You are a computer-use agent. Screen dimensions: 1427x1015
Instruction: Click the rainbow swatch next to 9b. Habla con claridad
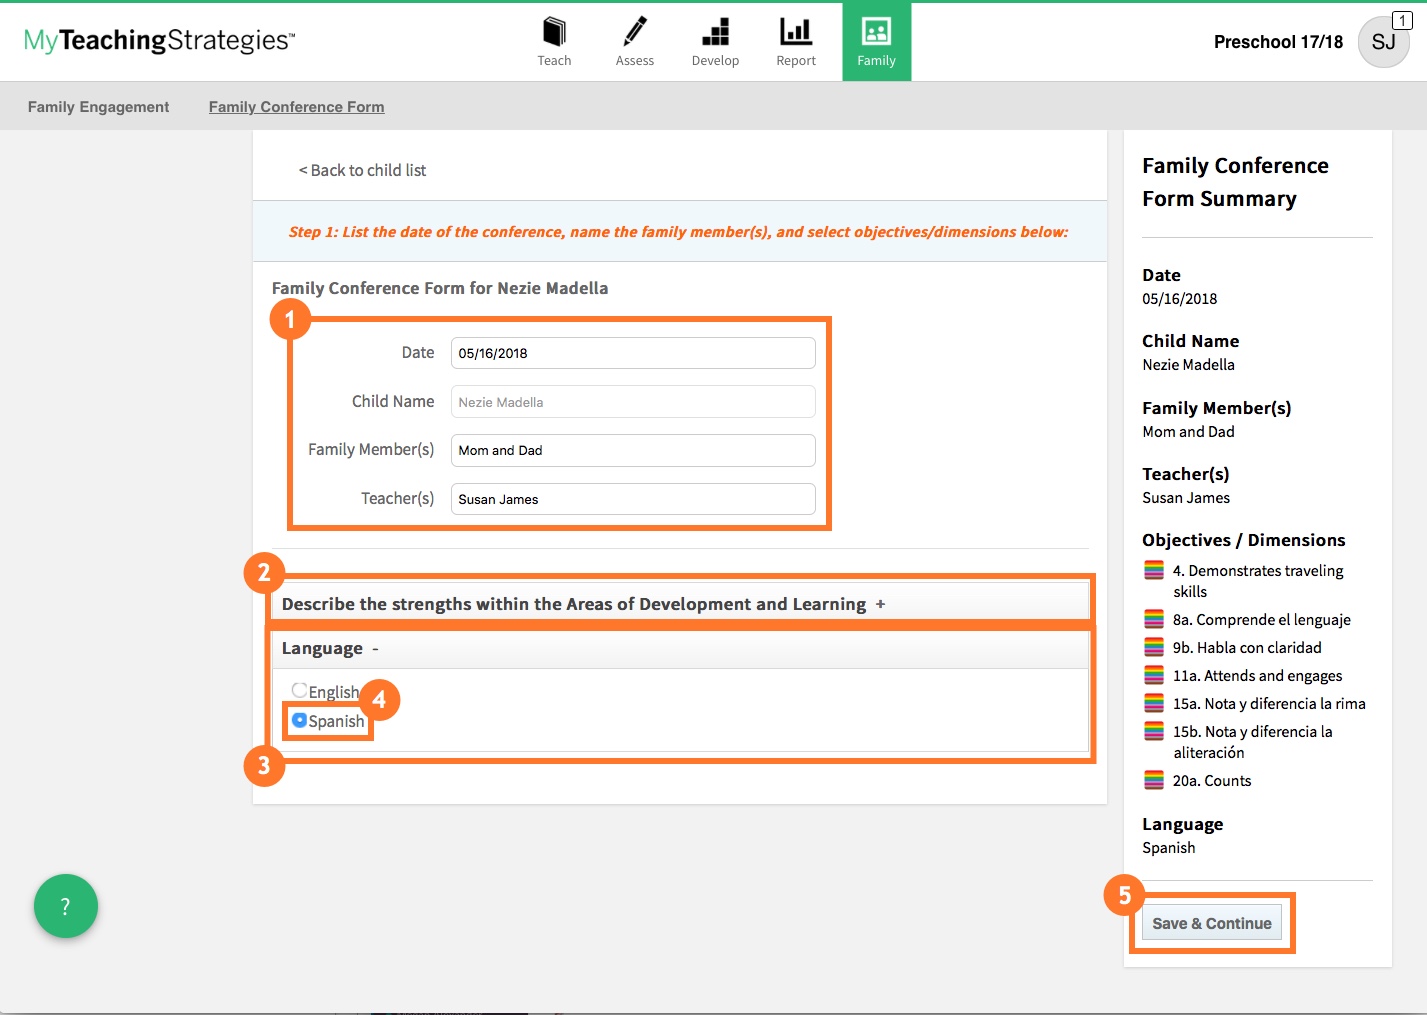pyautogui.click(x=1152, y=647)
